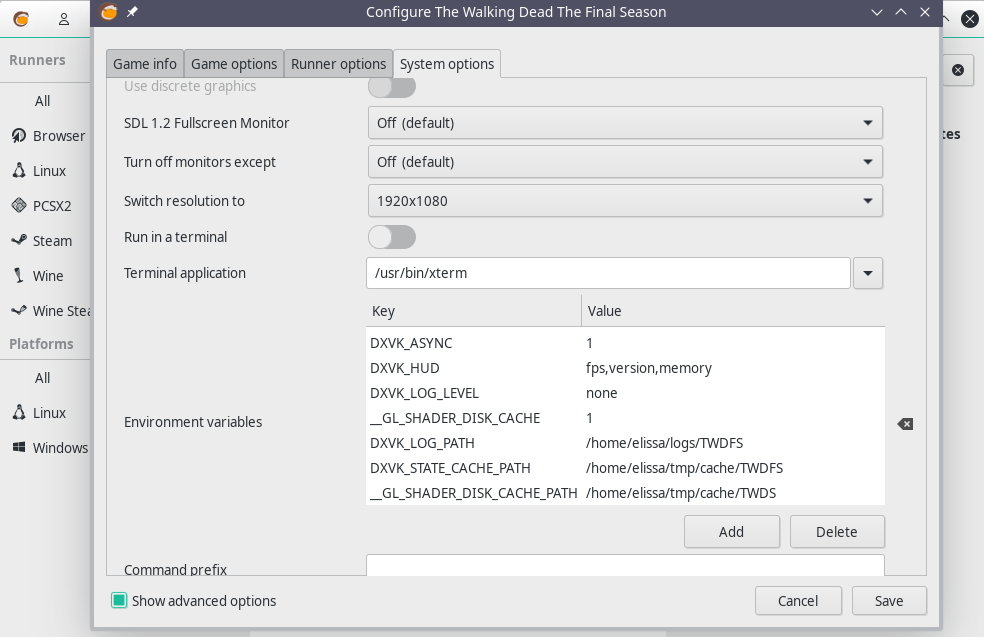Click the /home/elissa/tmp/cache/TWDS value cell

pyautogui.click(x=681, y=494)
